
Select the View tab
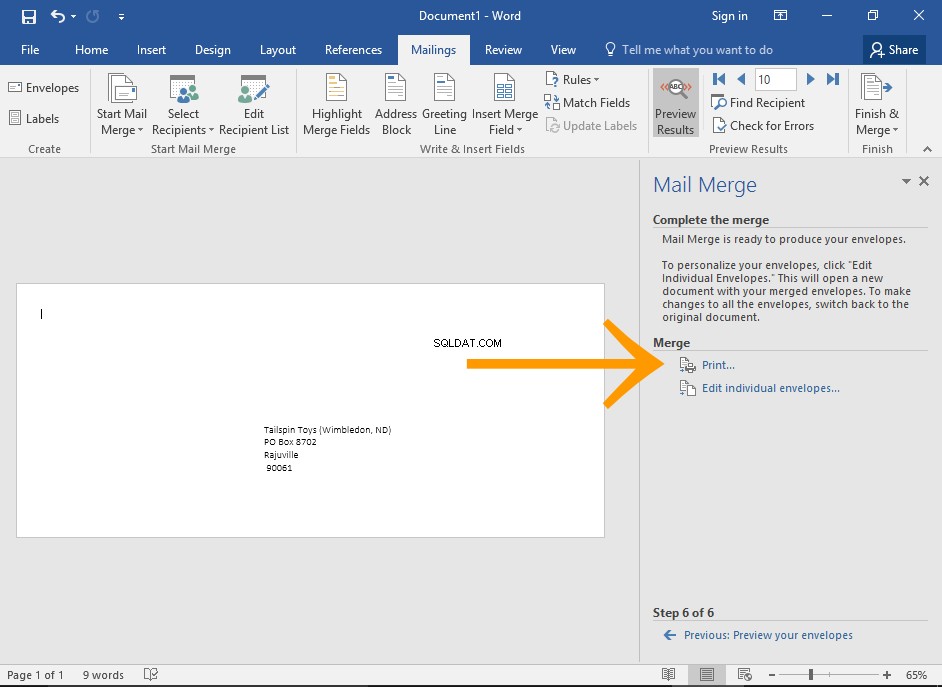point(563,50)
